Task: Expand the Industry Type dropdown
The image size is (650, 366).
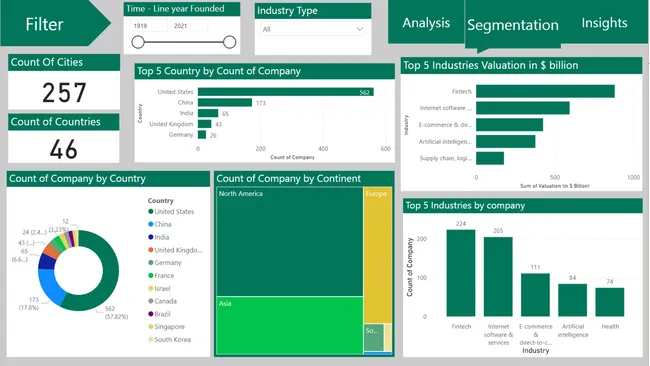Action: pos(313,29)
